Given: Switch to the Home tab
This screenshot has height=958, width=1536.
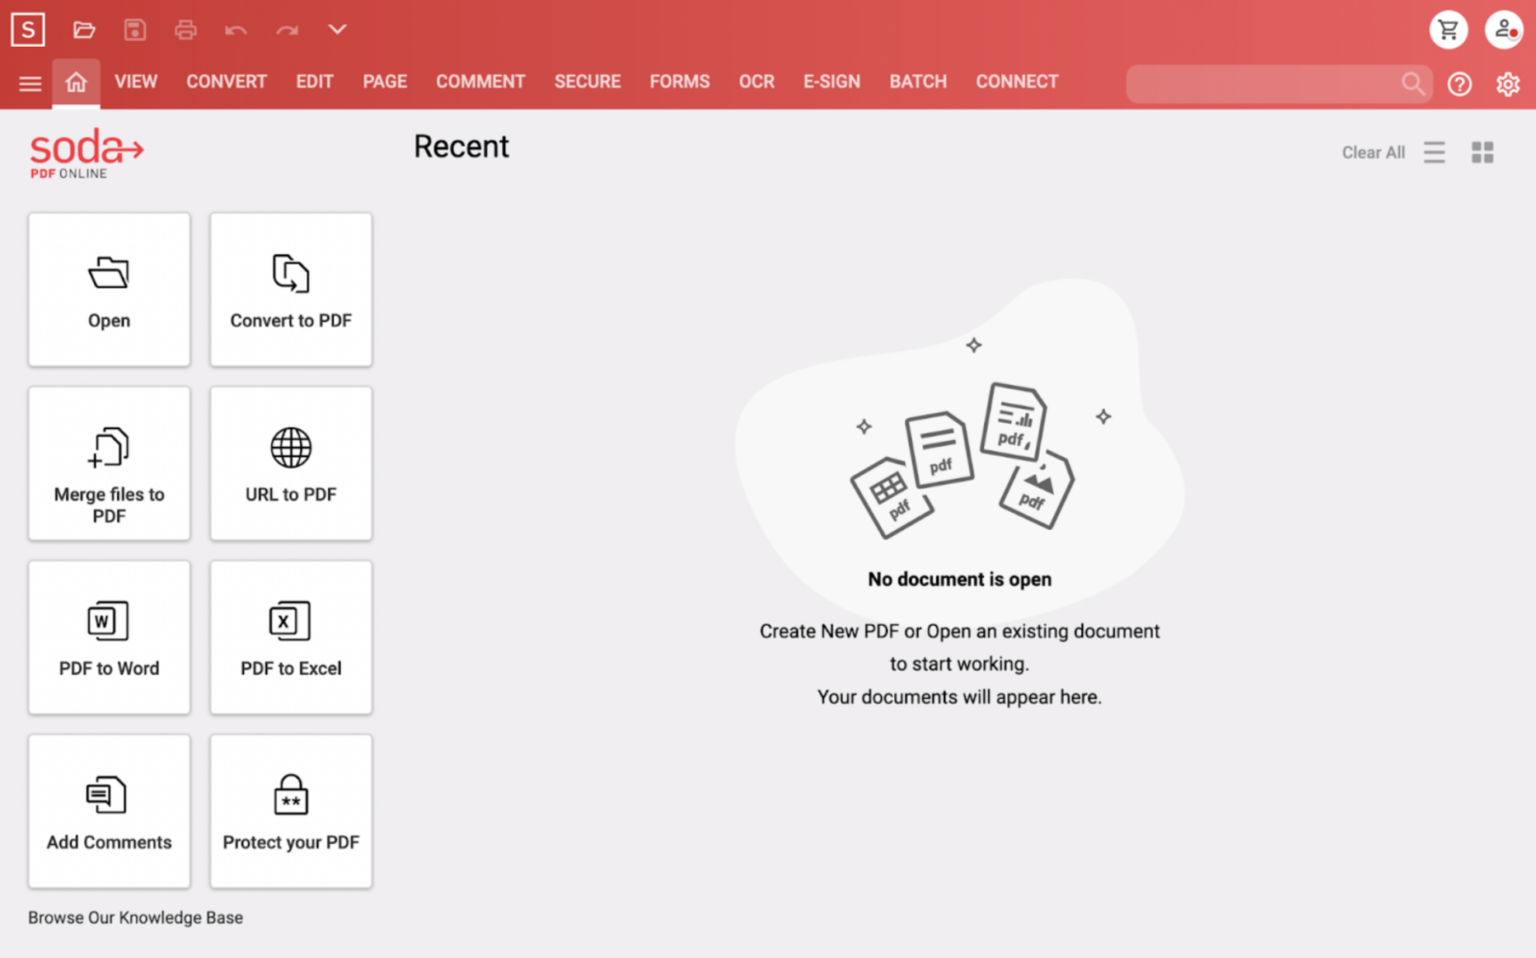Looking at the screenshot, I should (76, 82).
